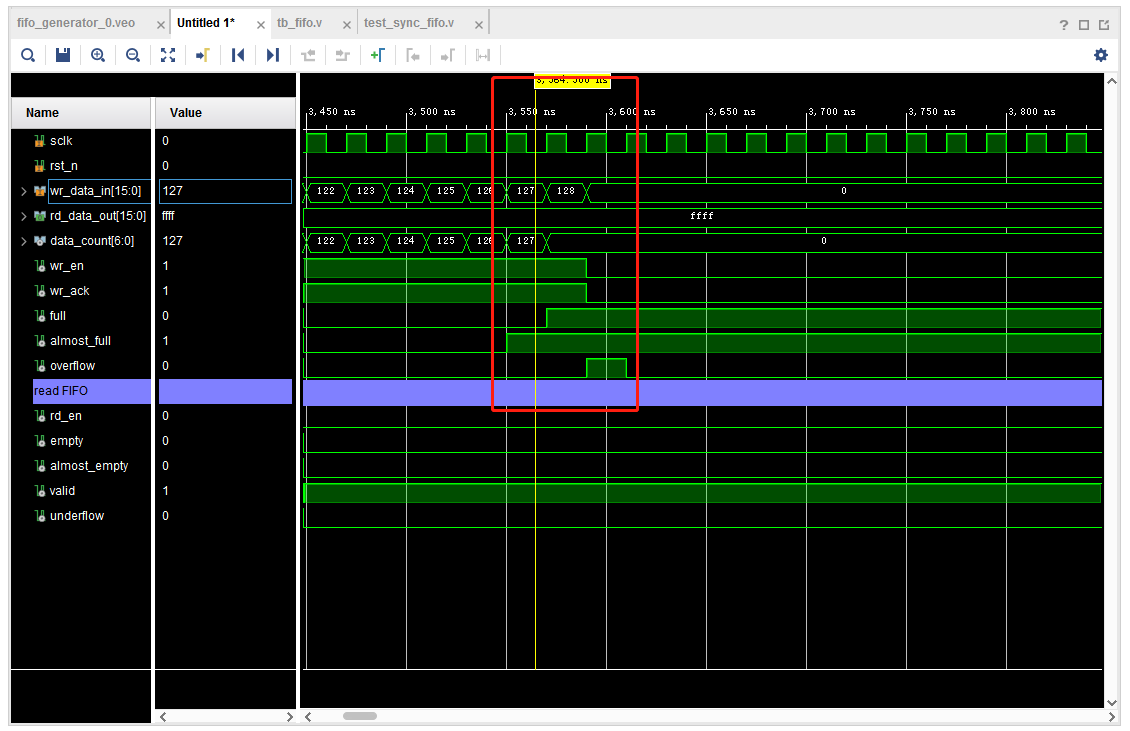Close the fifo_generator_0.veo tab
This screenshot has width=1130, height=731.
[160, 22]
